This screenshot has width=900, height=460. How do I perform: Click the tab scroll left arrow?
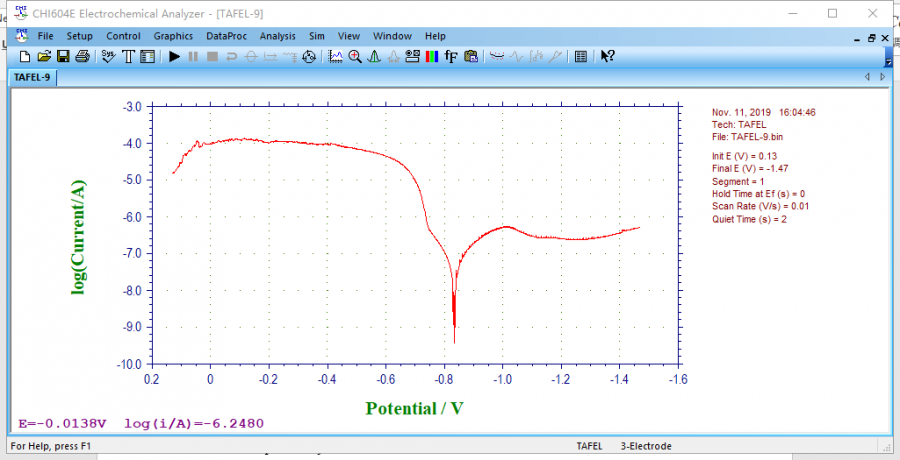point(867,77)
